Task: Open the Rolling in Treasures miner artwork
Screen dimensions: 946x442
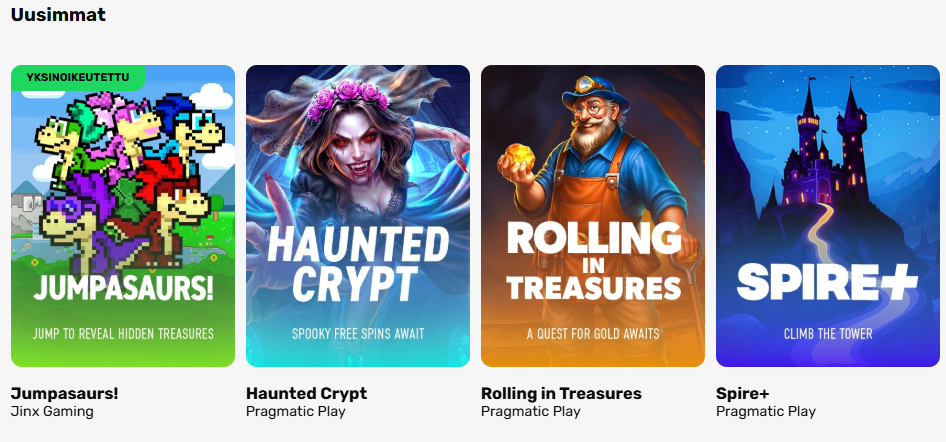Action: pyautogui.click(x=592, y=216)
